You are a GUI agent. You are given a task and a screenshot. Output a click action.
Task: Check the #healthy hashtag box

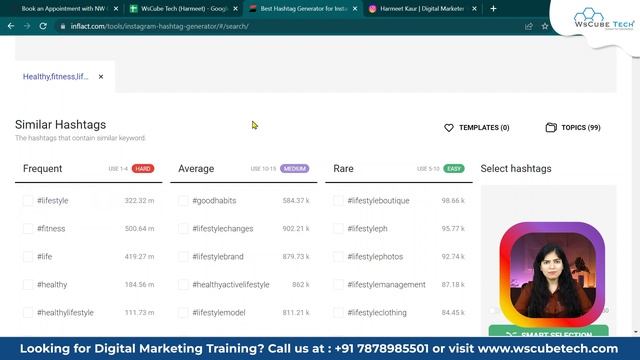28,284
